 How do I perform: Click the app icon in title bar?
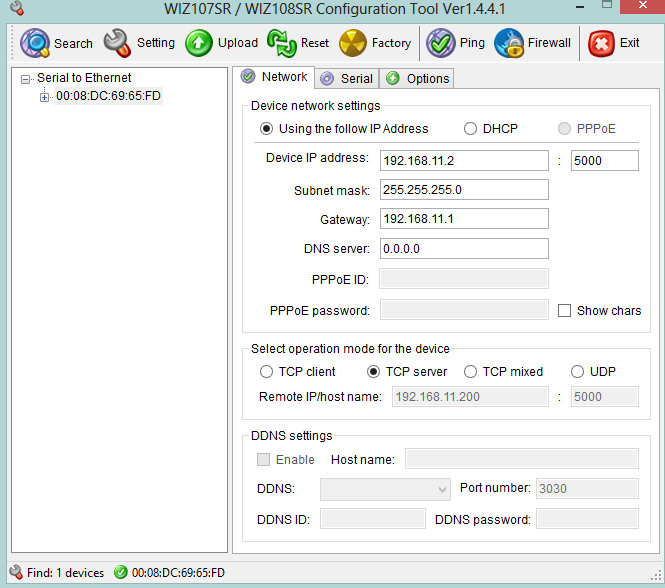pyautogui.click(x=17, y=8)
